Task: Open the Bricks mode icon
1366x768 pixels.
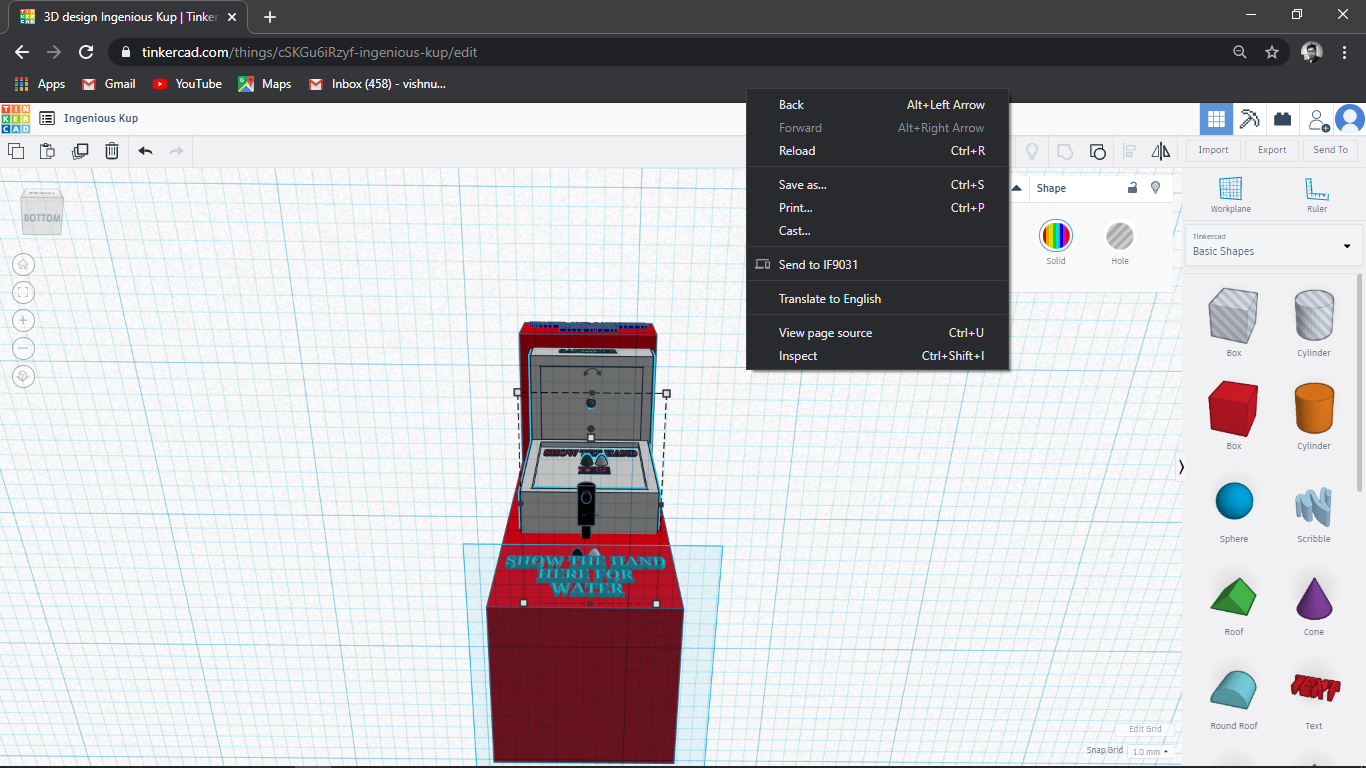Action: pos(1282,119)
